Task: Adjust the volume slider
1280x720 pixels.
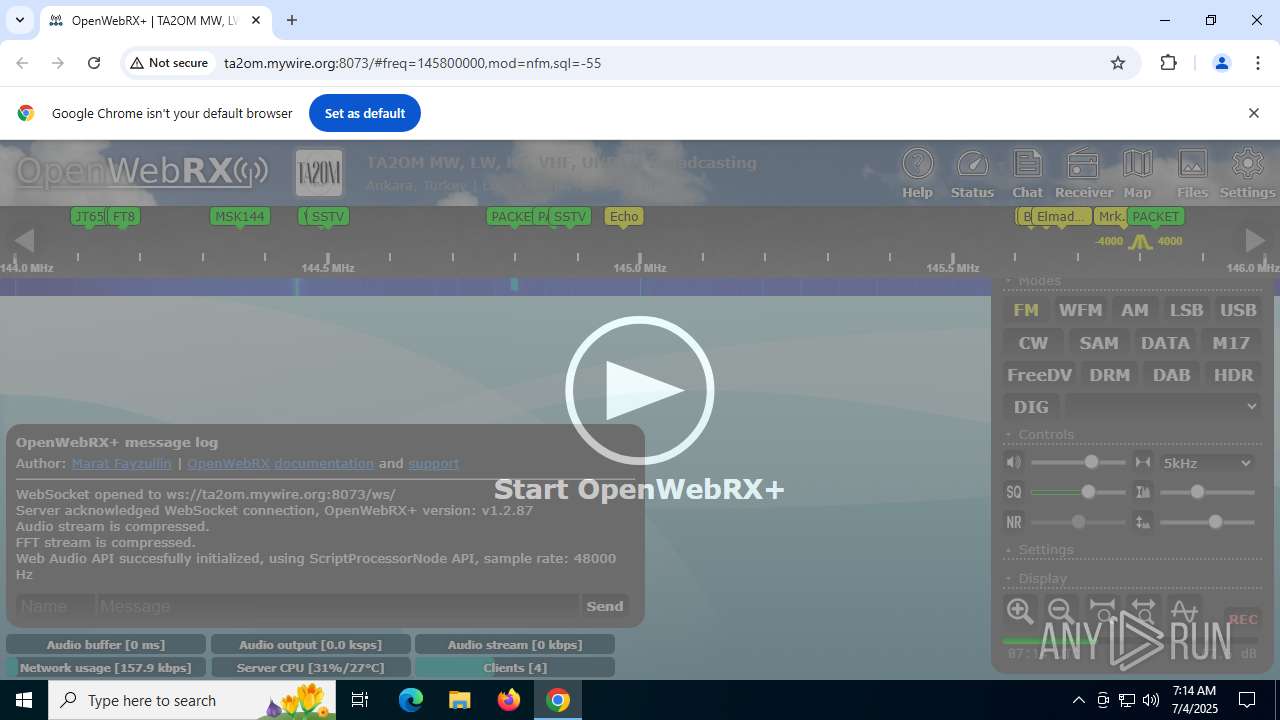Action: click(1077, 462)
